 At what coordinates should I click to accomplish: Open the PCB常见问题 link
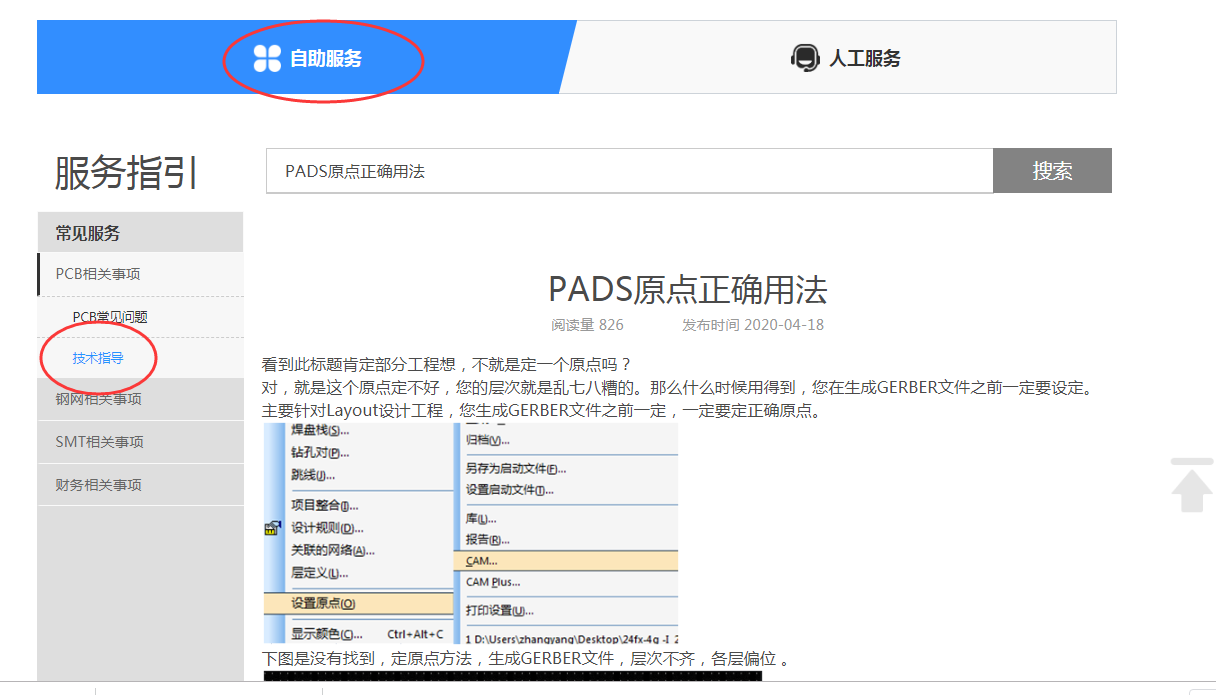coord(110,317)
